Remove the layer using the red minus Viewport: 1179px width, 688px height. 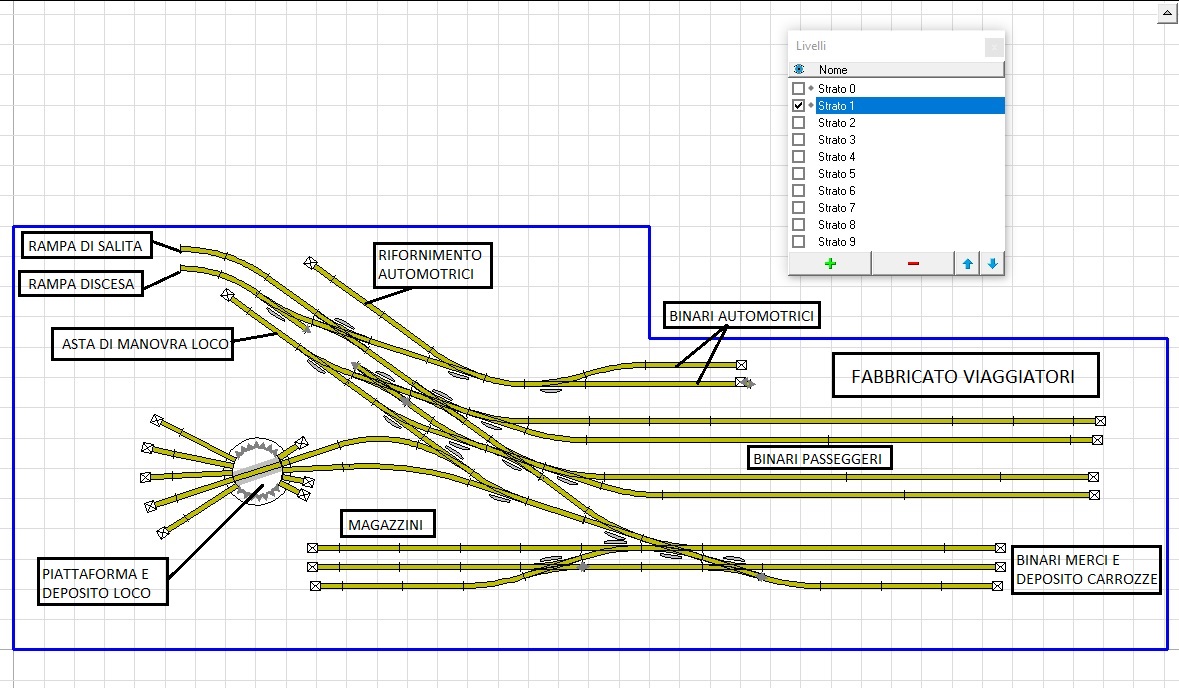point(913,263)
